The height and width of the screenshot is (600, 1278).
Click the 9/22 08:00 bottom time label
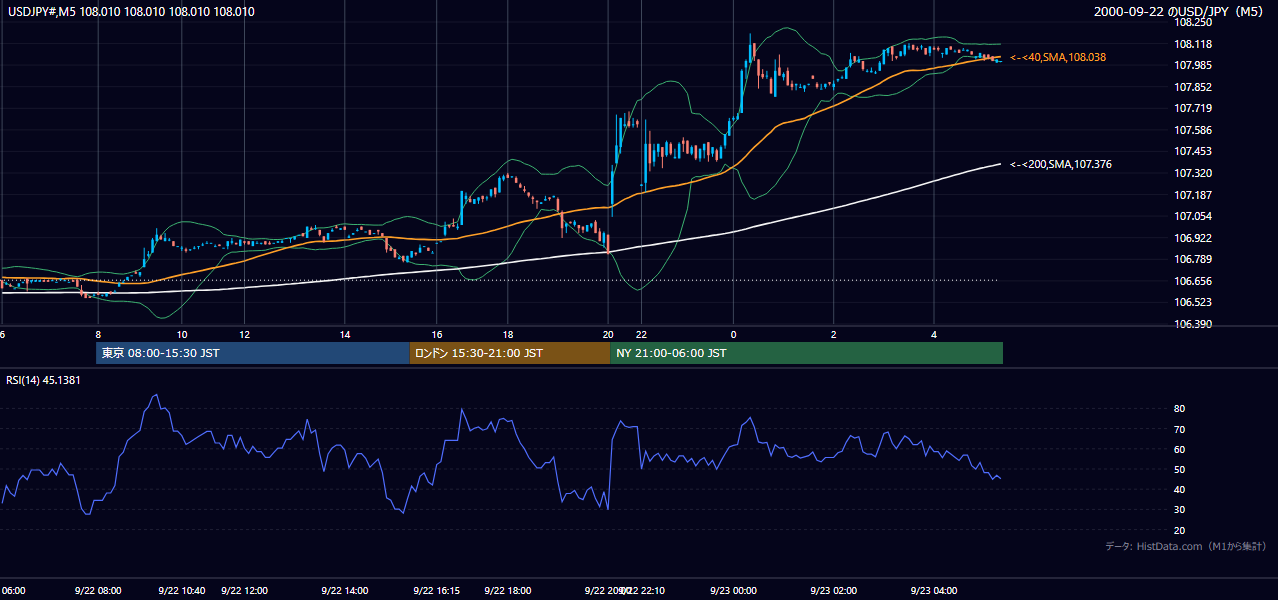tap(98, 590)
